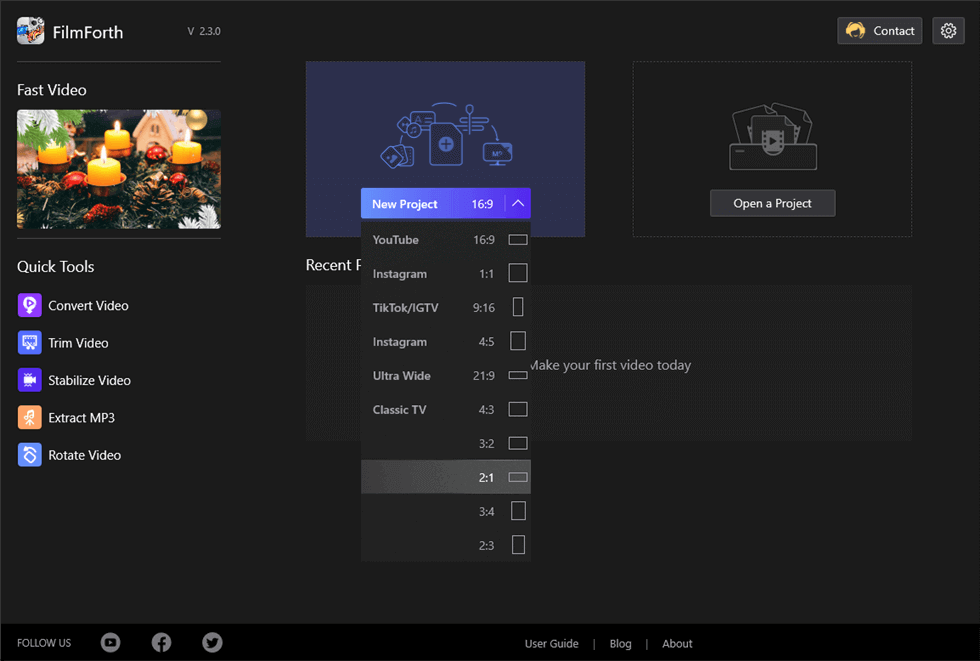
Task: Click the 21:9 ultra wide shape icon
Action: [518, 375]
